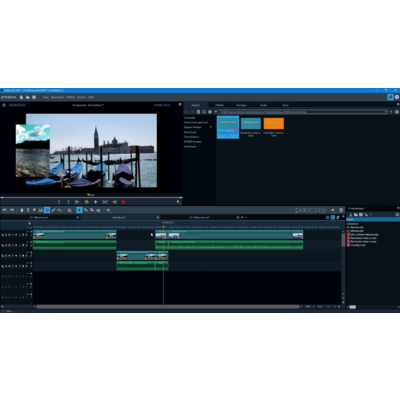Activate the mouse pointer selection mode icon
400x400 pixels.
pos(79,210)
